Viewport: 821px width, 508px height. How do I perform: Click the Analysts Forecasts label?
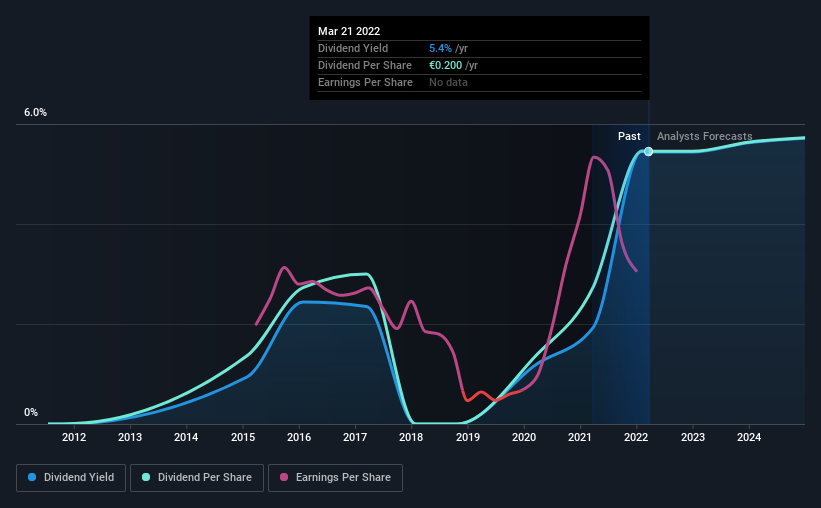click(x=705, y=136)
